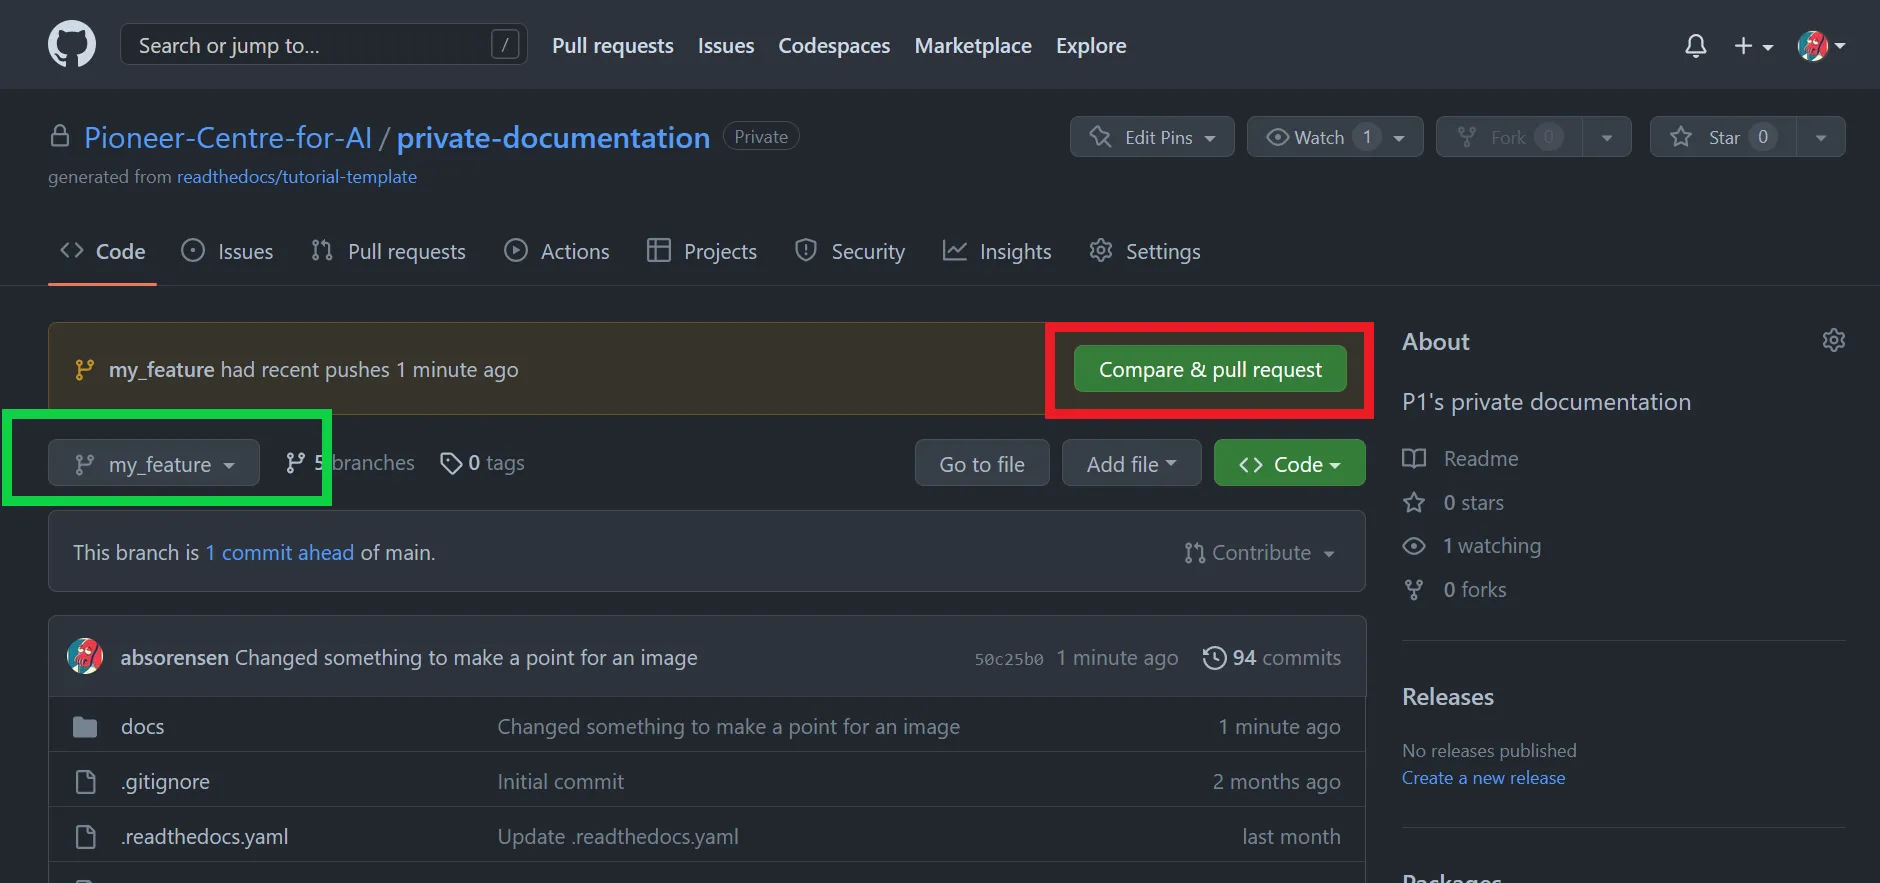Open the absorensen author link
Image resolution: width=1880 pixels, height=883 pixels.
point(175,658)
